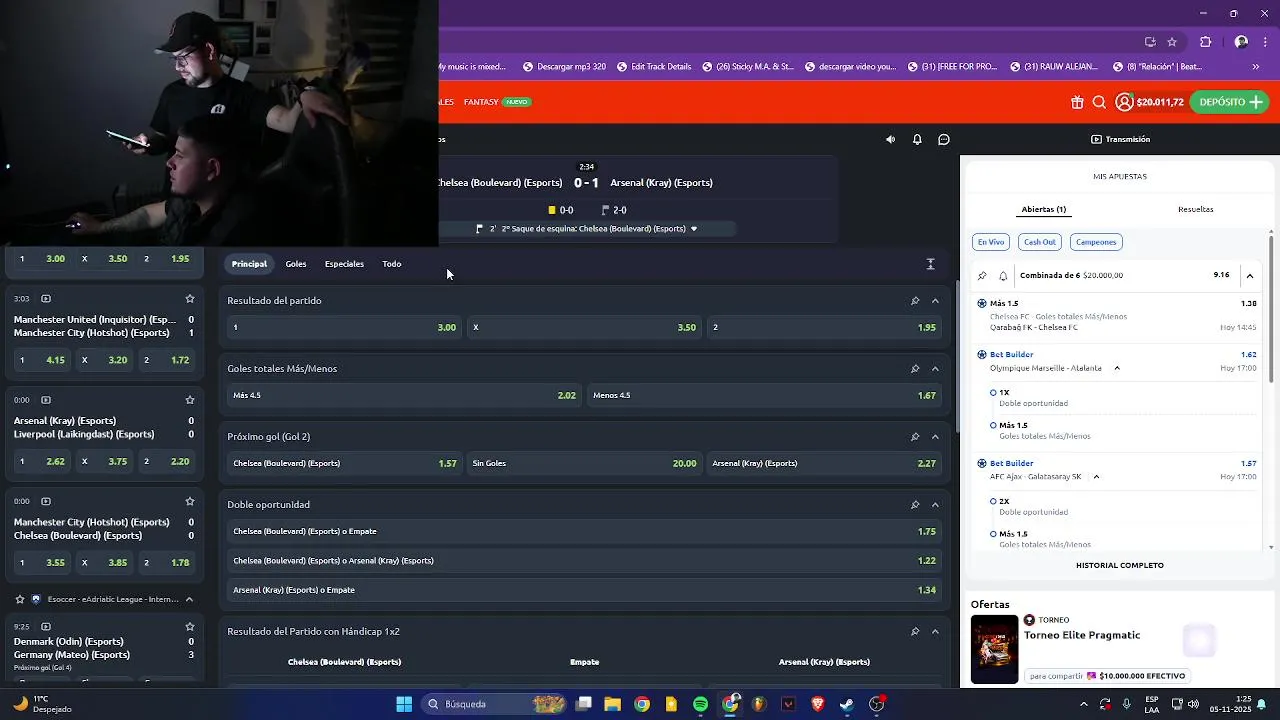Collapse all markets with the collapse icon
The height and width of the screenshot is (720, 1280).
[x=930, y=264]
